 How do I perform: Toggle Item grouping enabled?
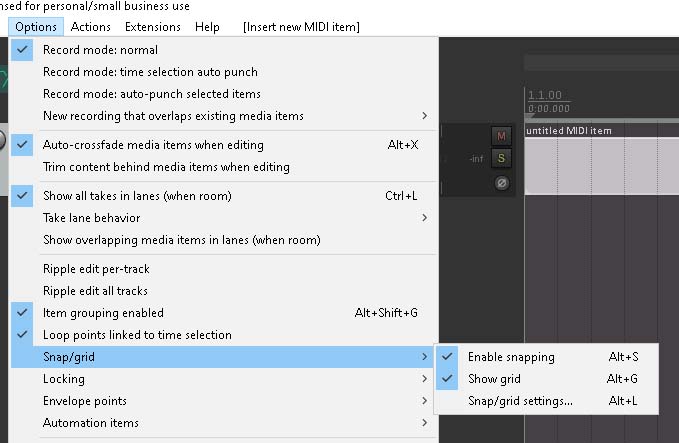pyautogui.click(x=222, y=313)
